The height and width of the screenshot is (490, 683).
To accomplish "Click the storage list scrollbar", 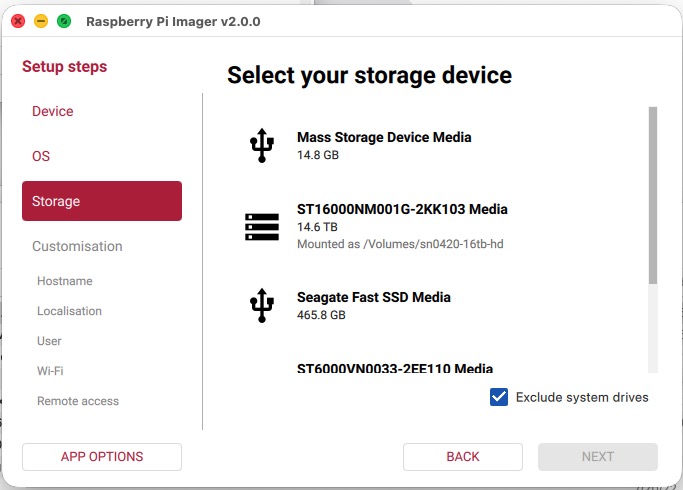I will point(652,196).
